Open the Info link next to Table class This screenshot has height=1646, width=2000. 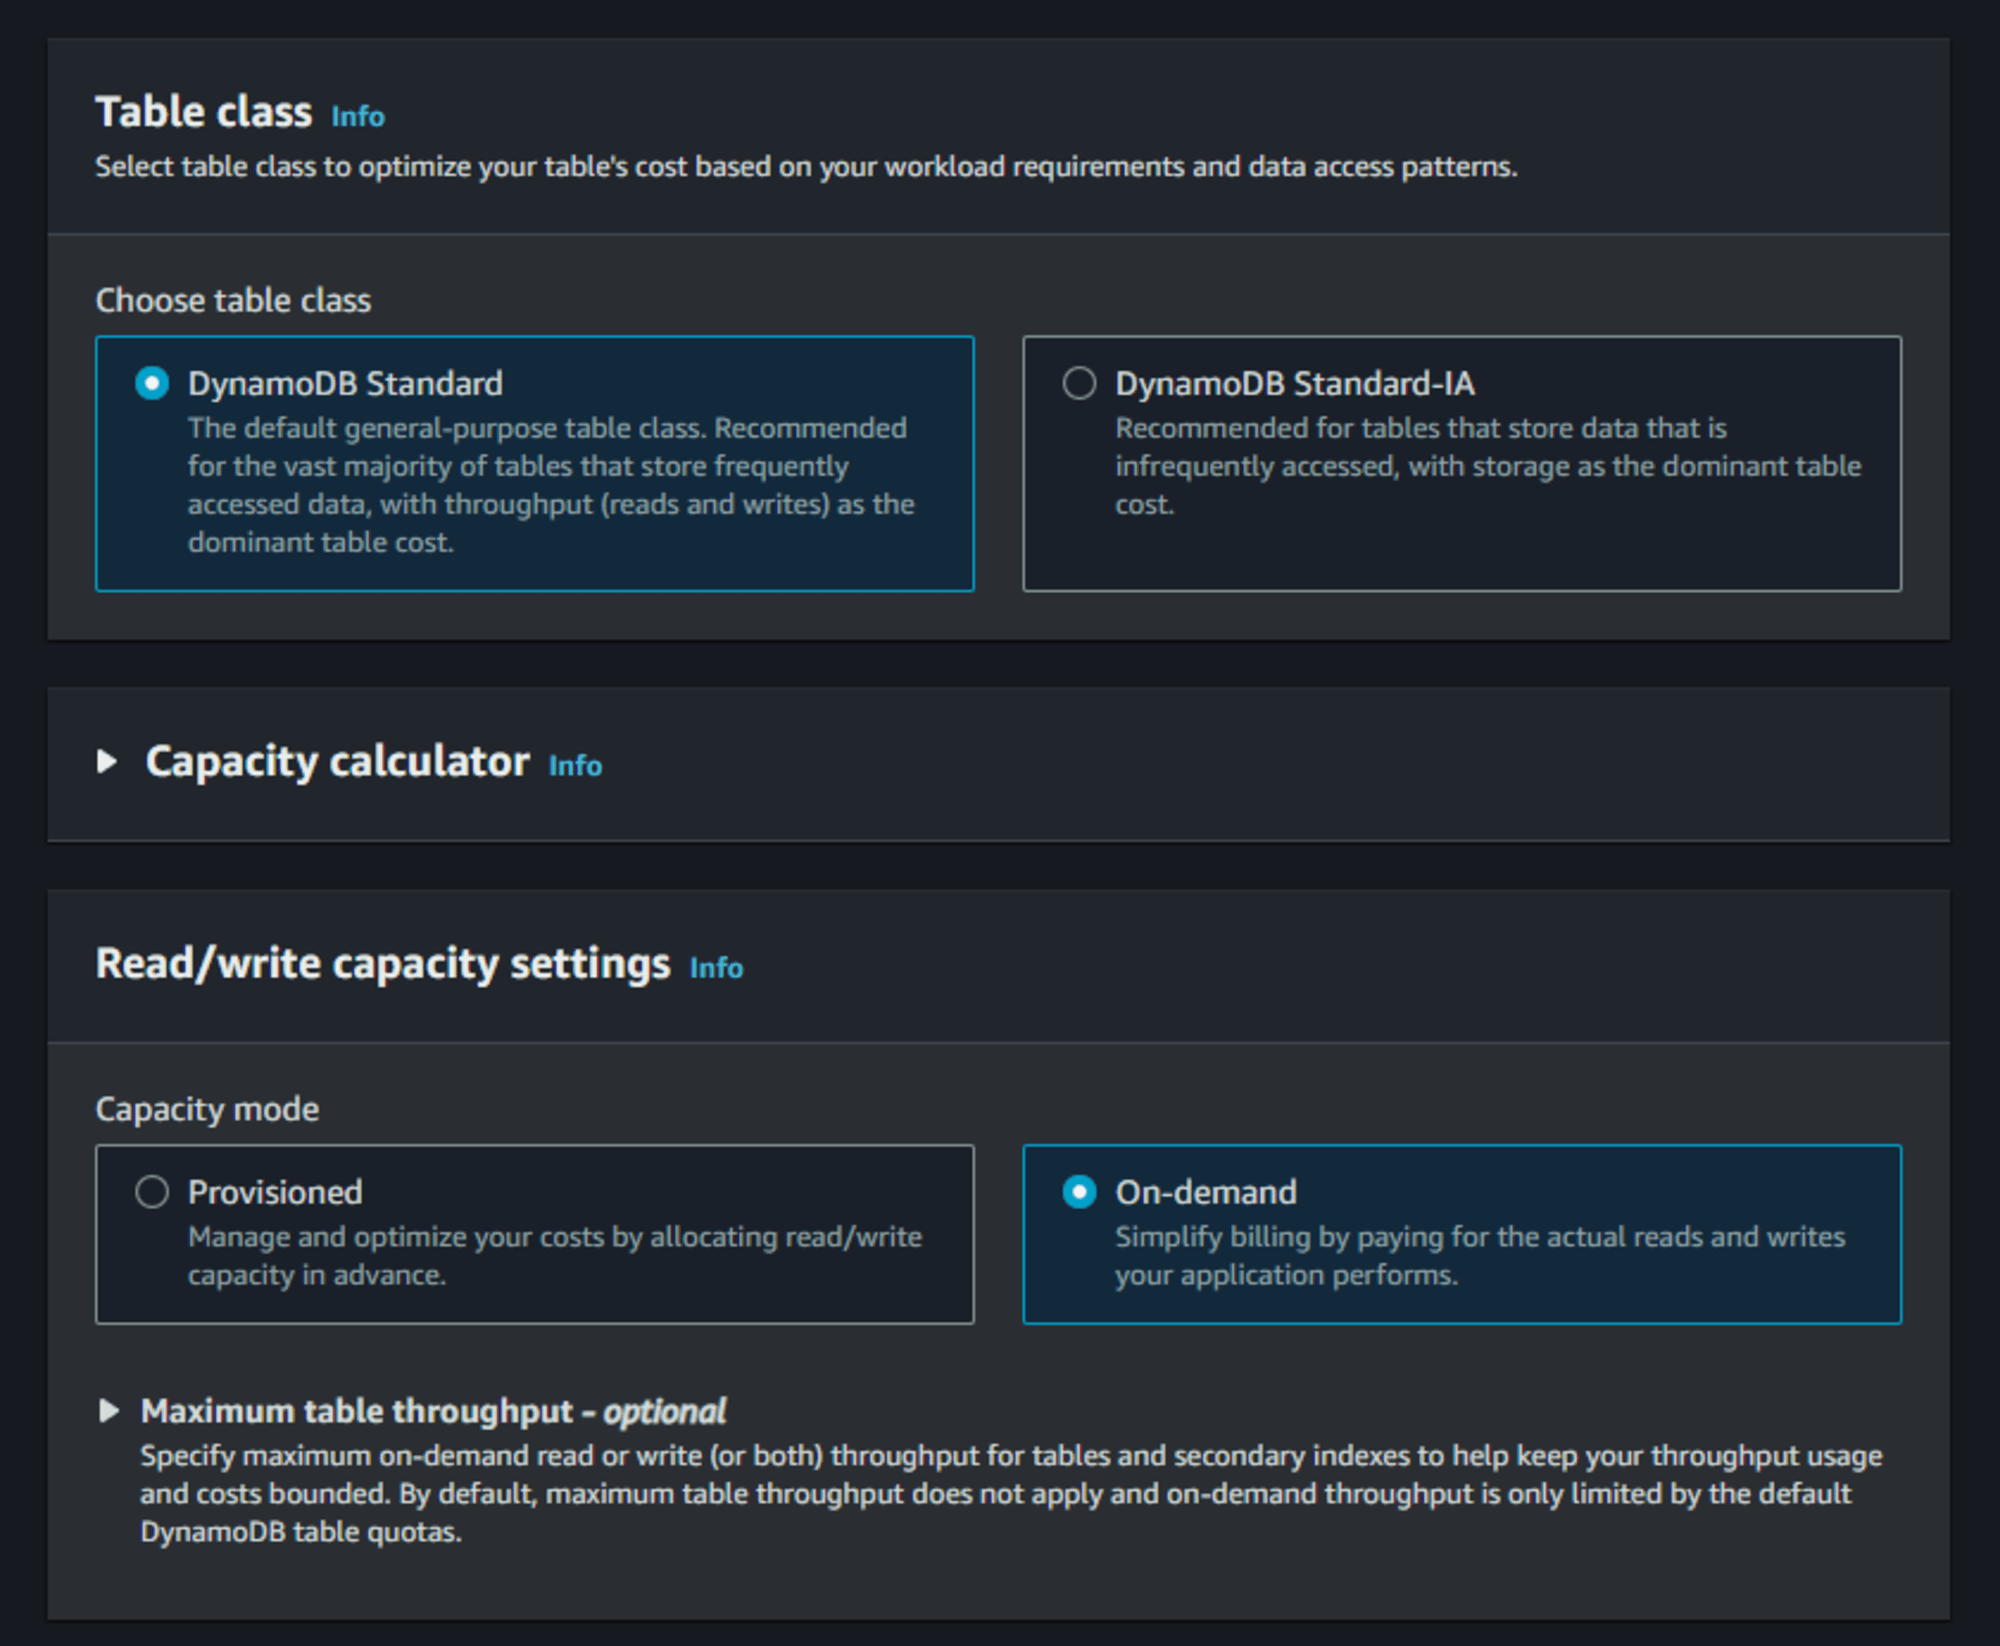coord(358,117)
